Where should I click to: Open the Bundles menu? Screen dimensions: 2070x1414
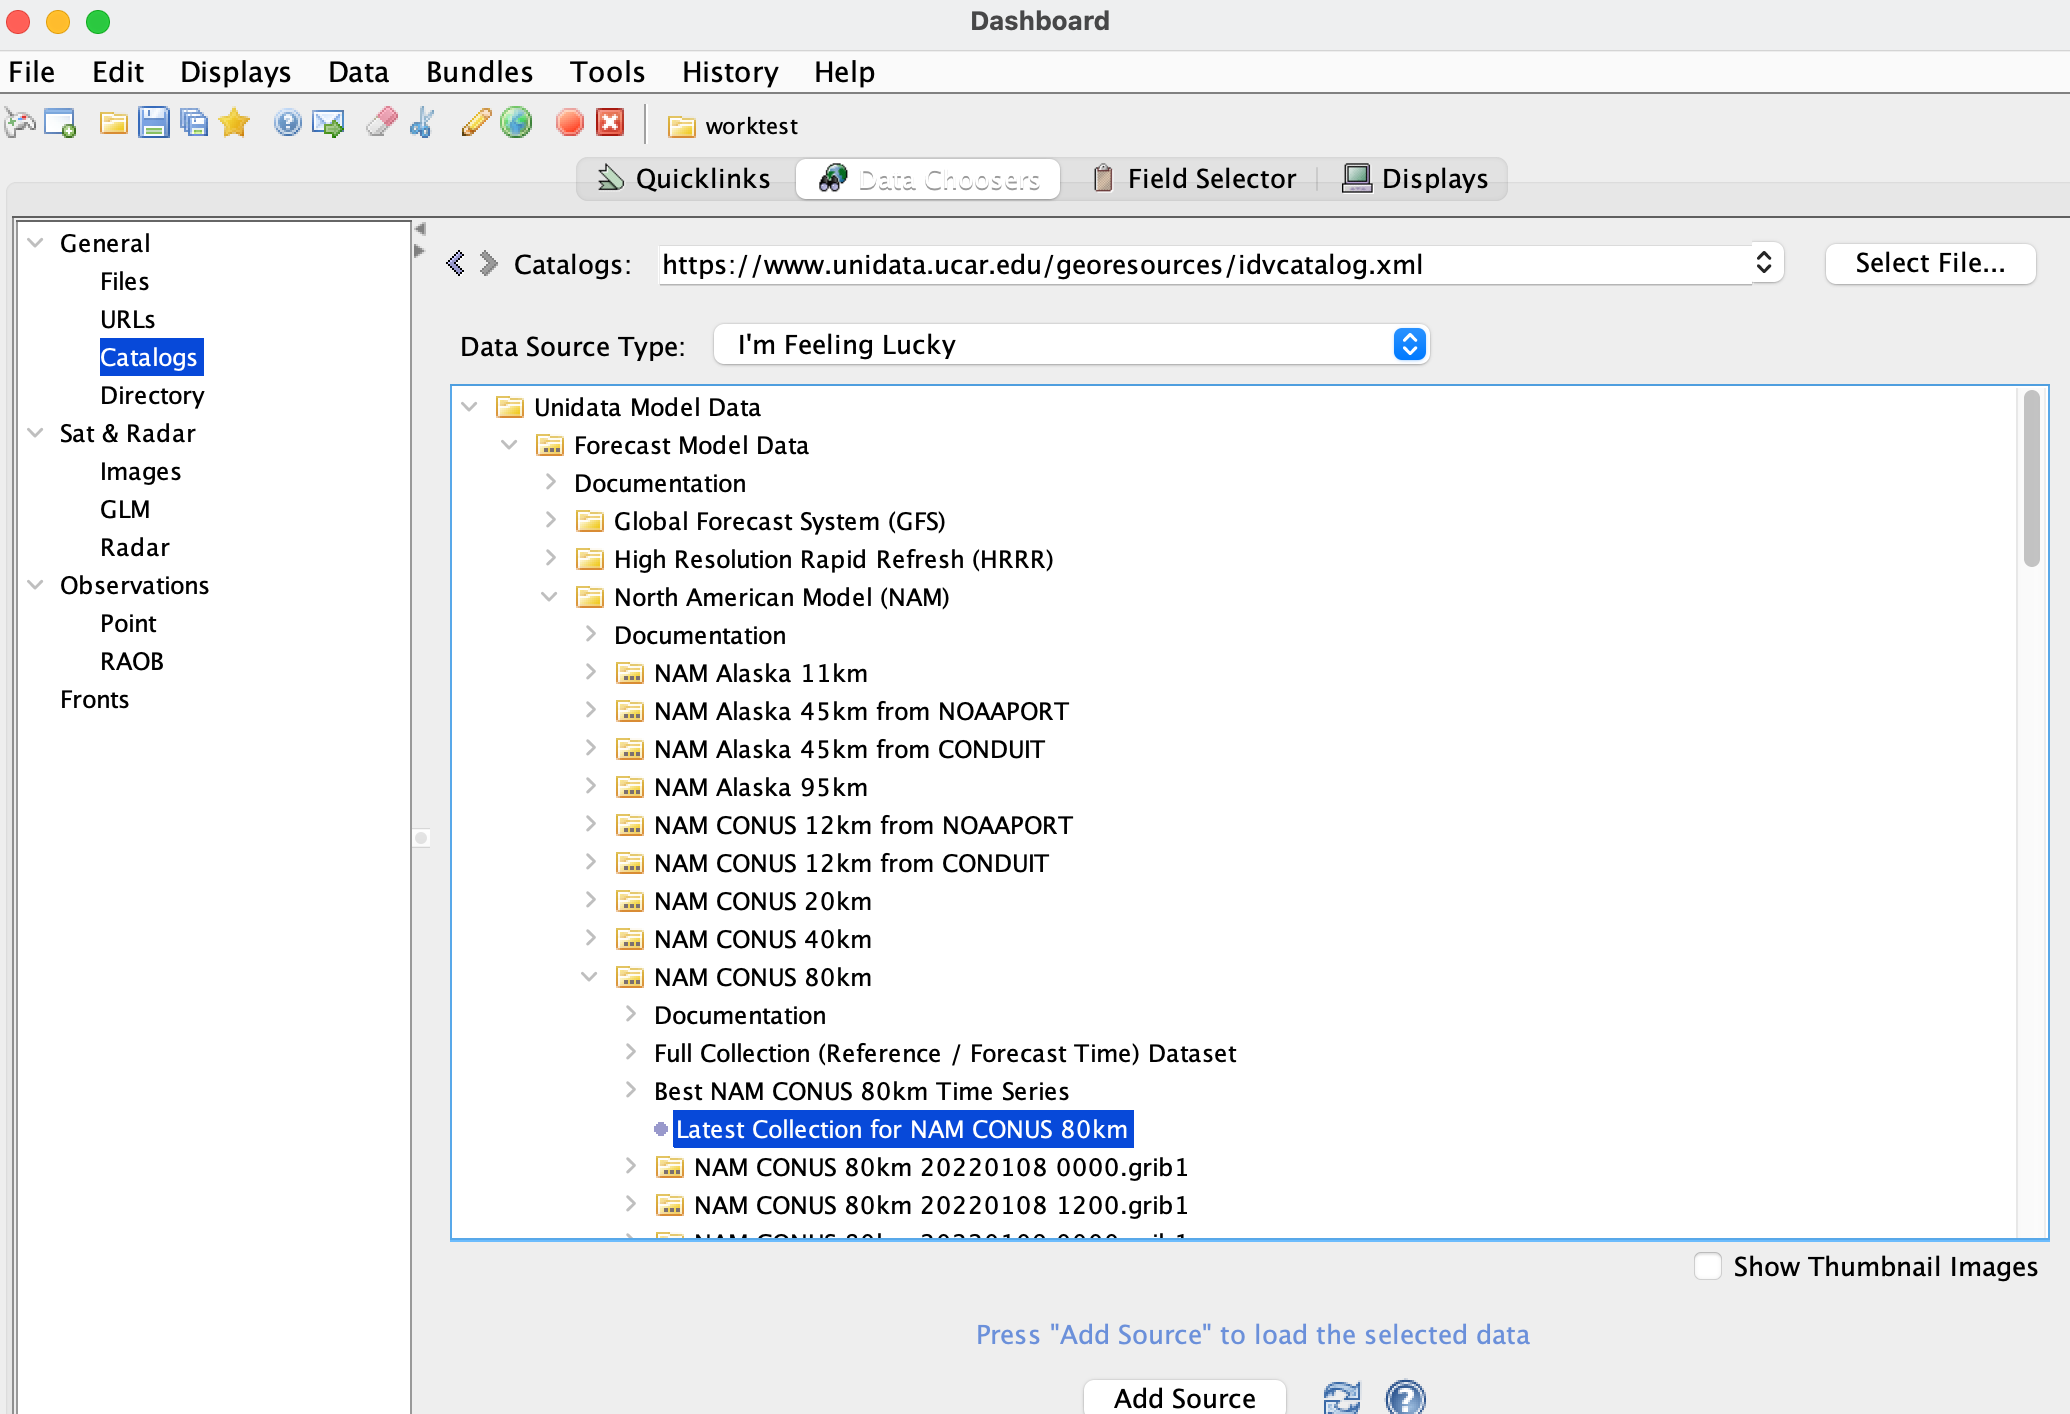pyautogui.click(x=479, y=72)
